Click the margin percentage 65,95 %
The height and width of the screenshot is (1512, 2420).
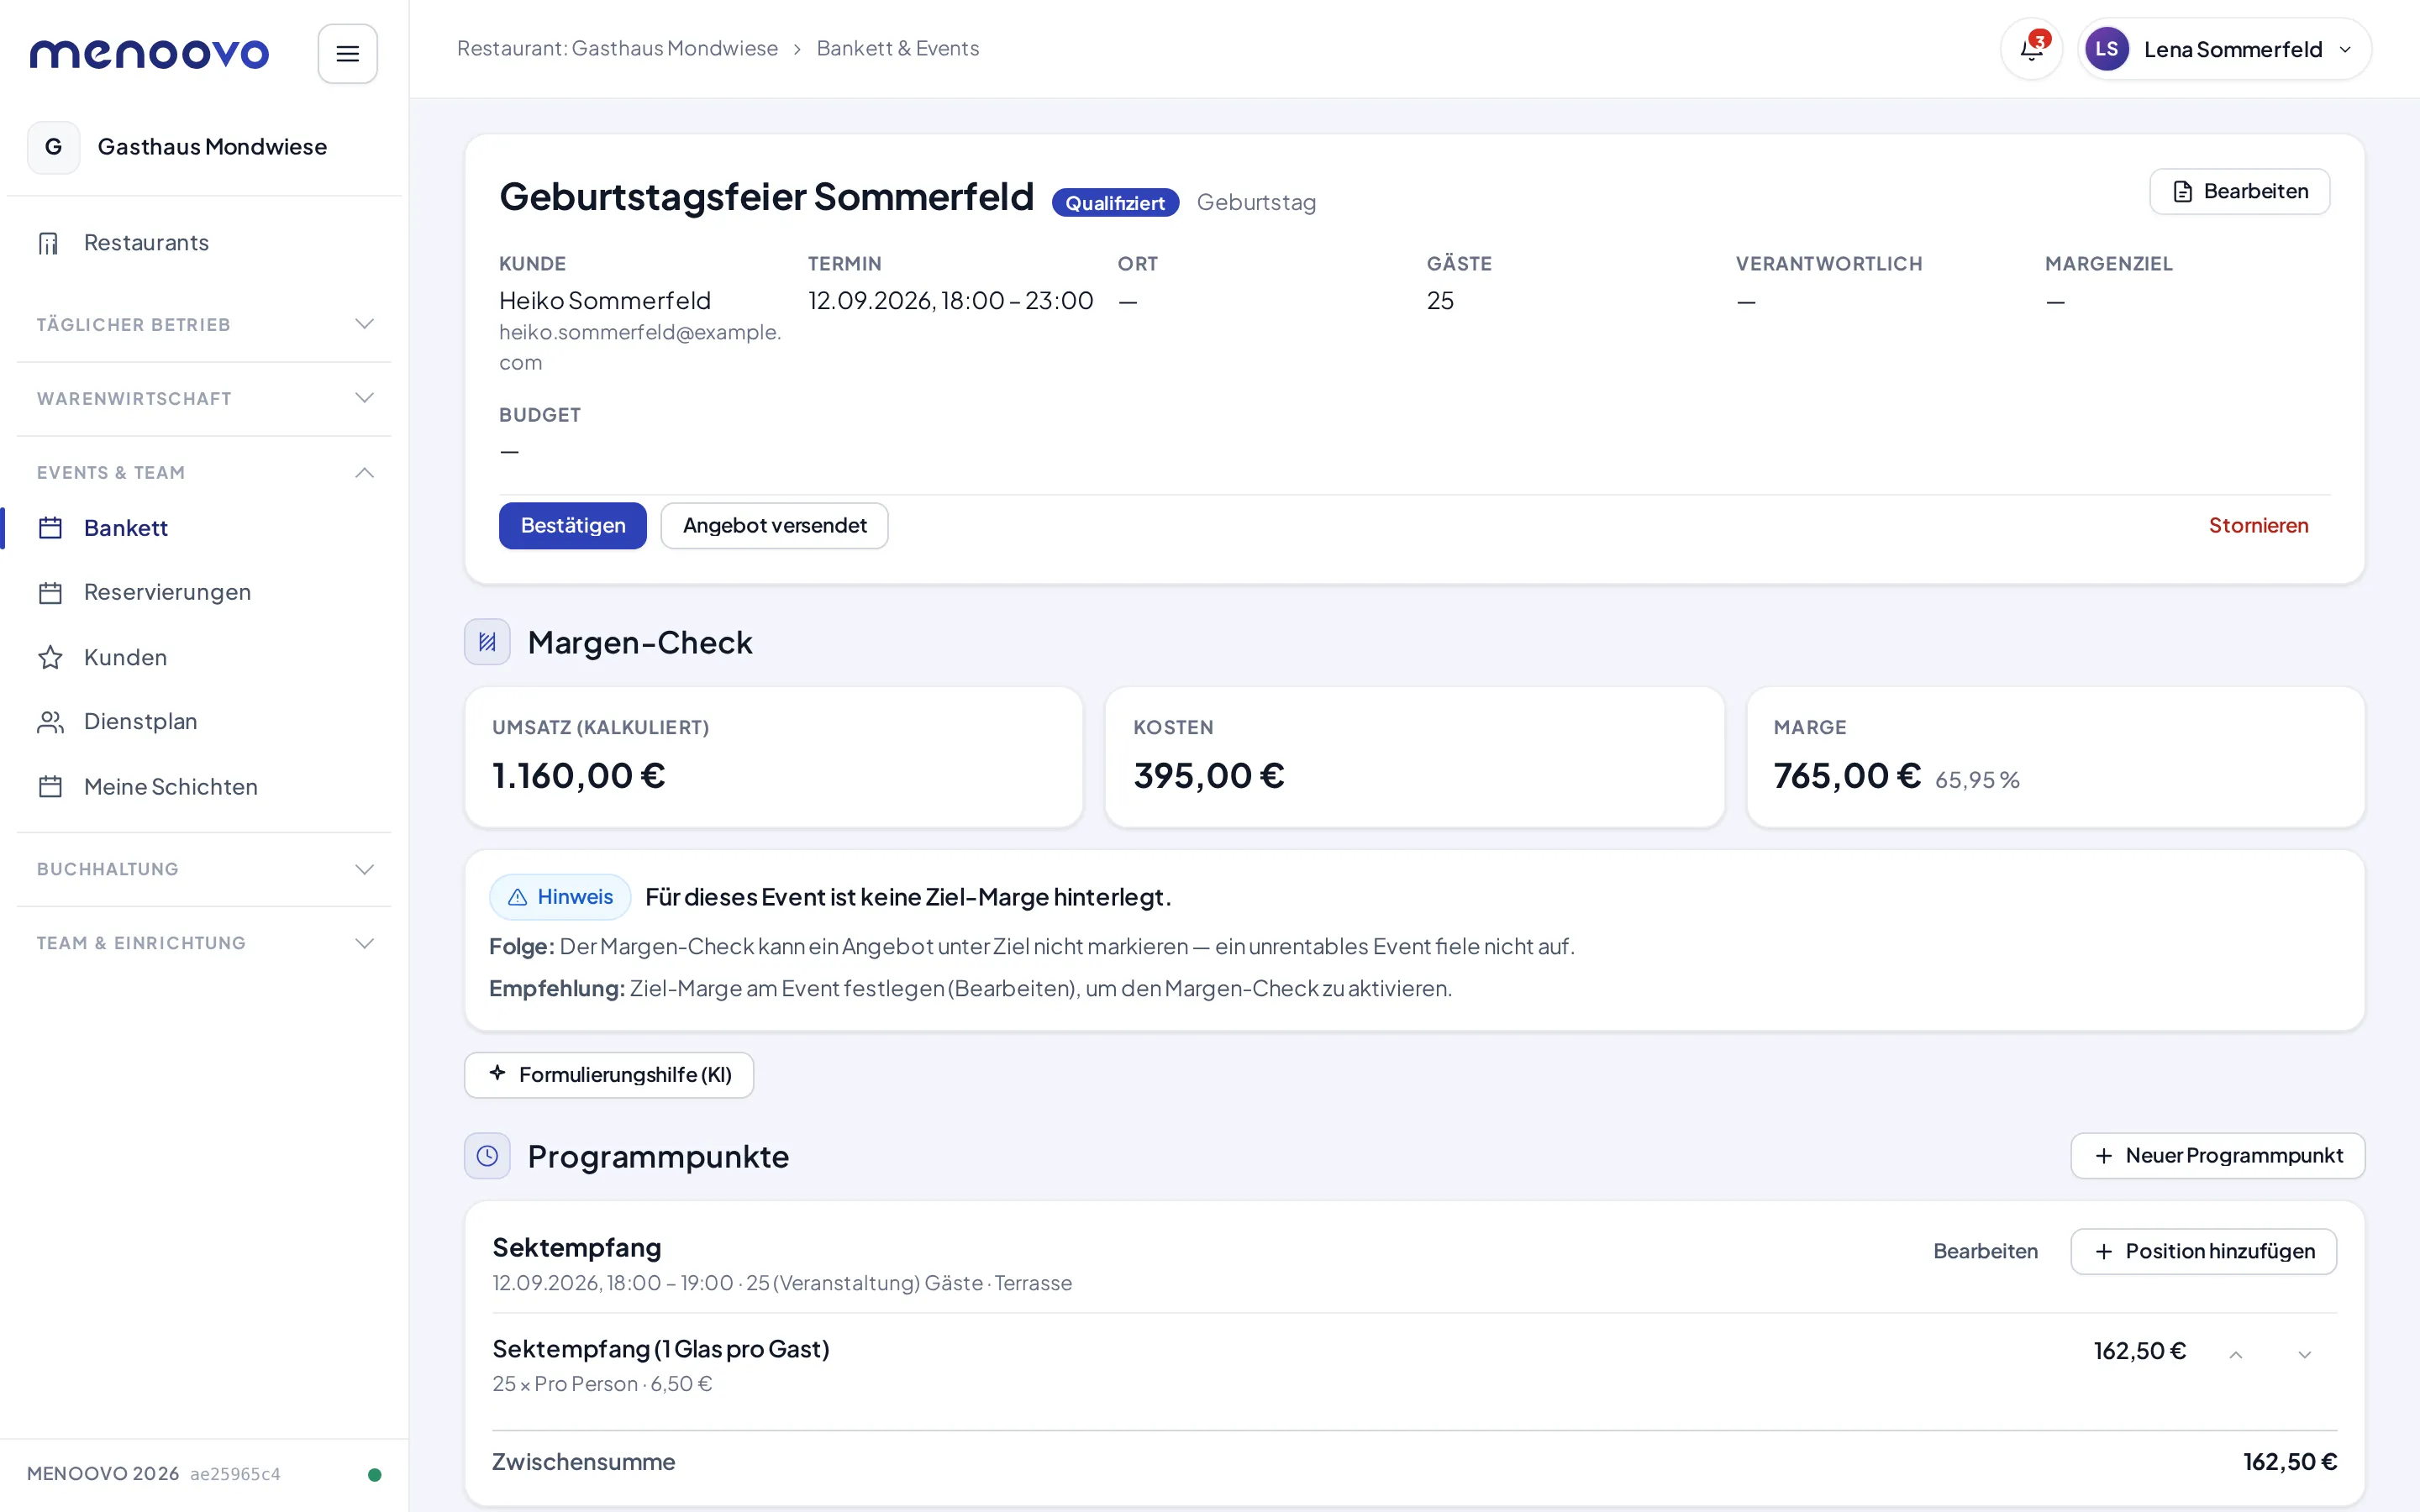(x=1977, y=780)
